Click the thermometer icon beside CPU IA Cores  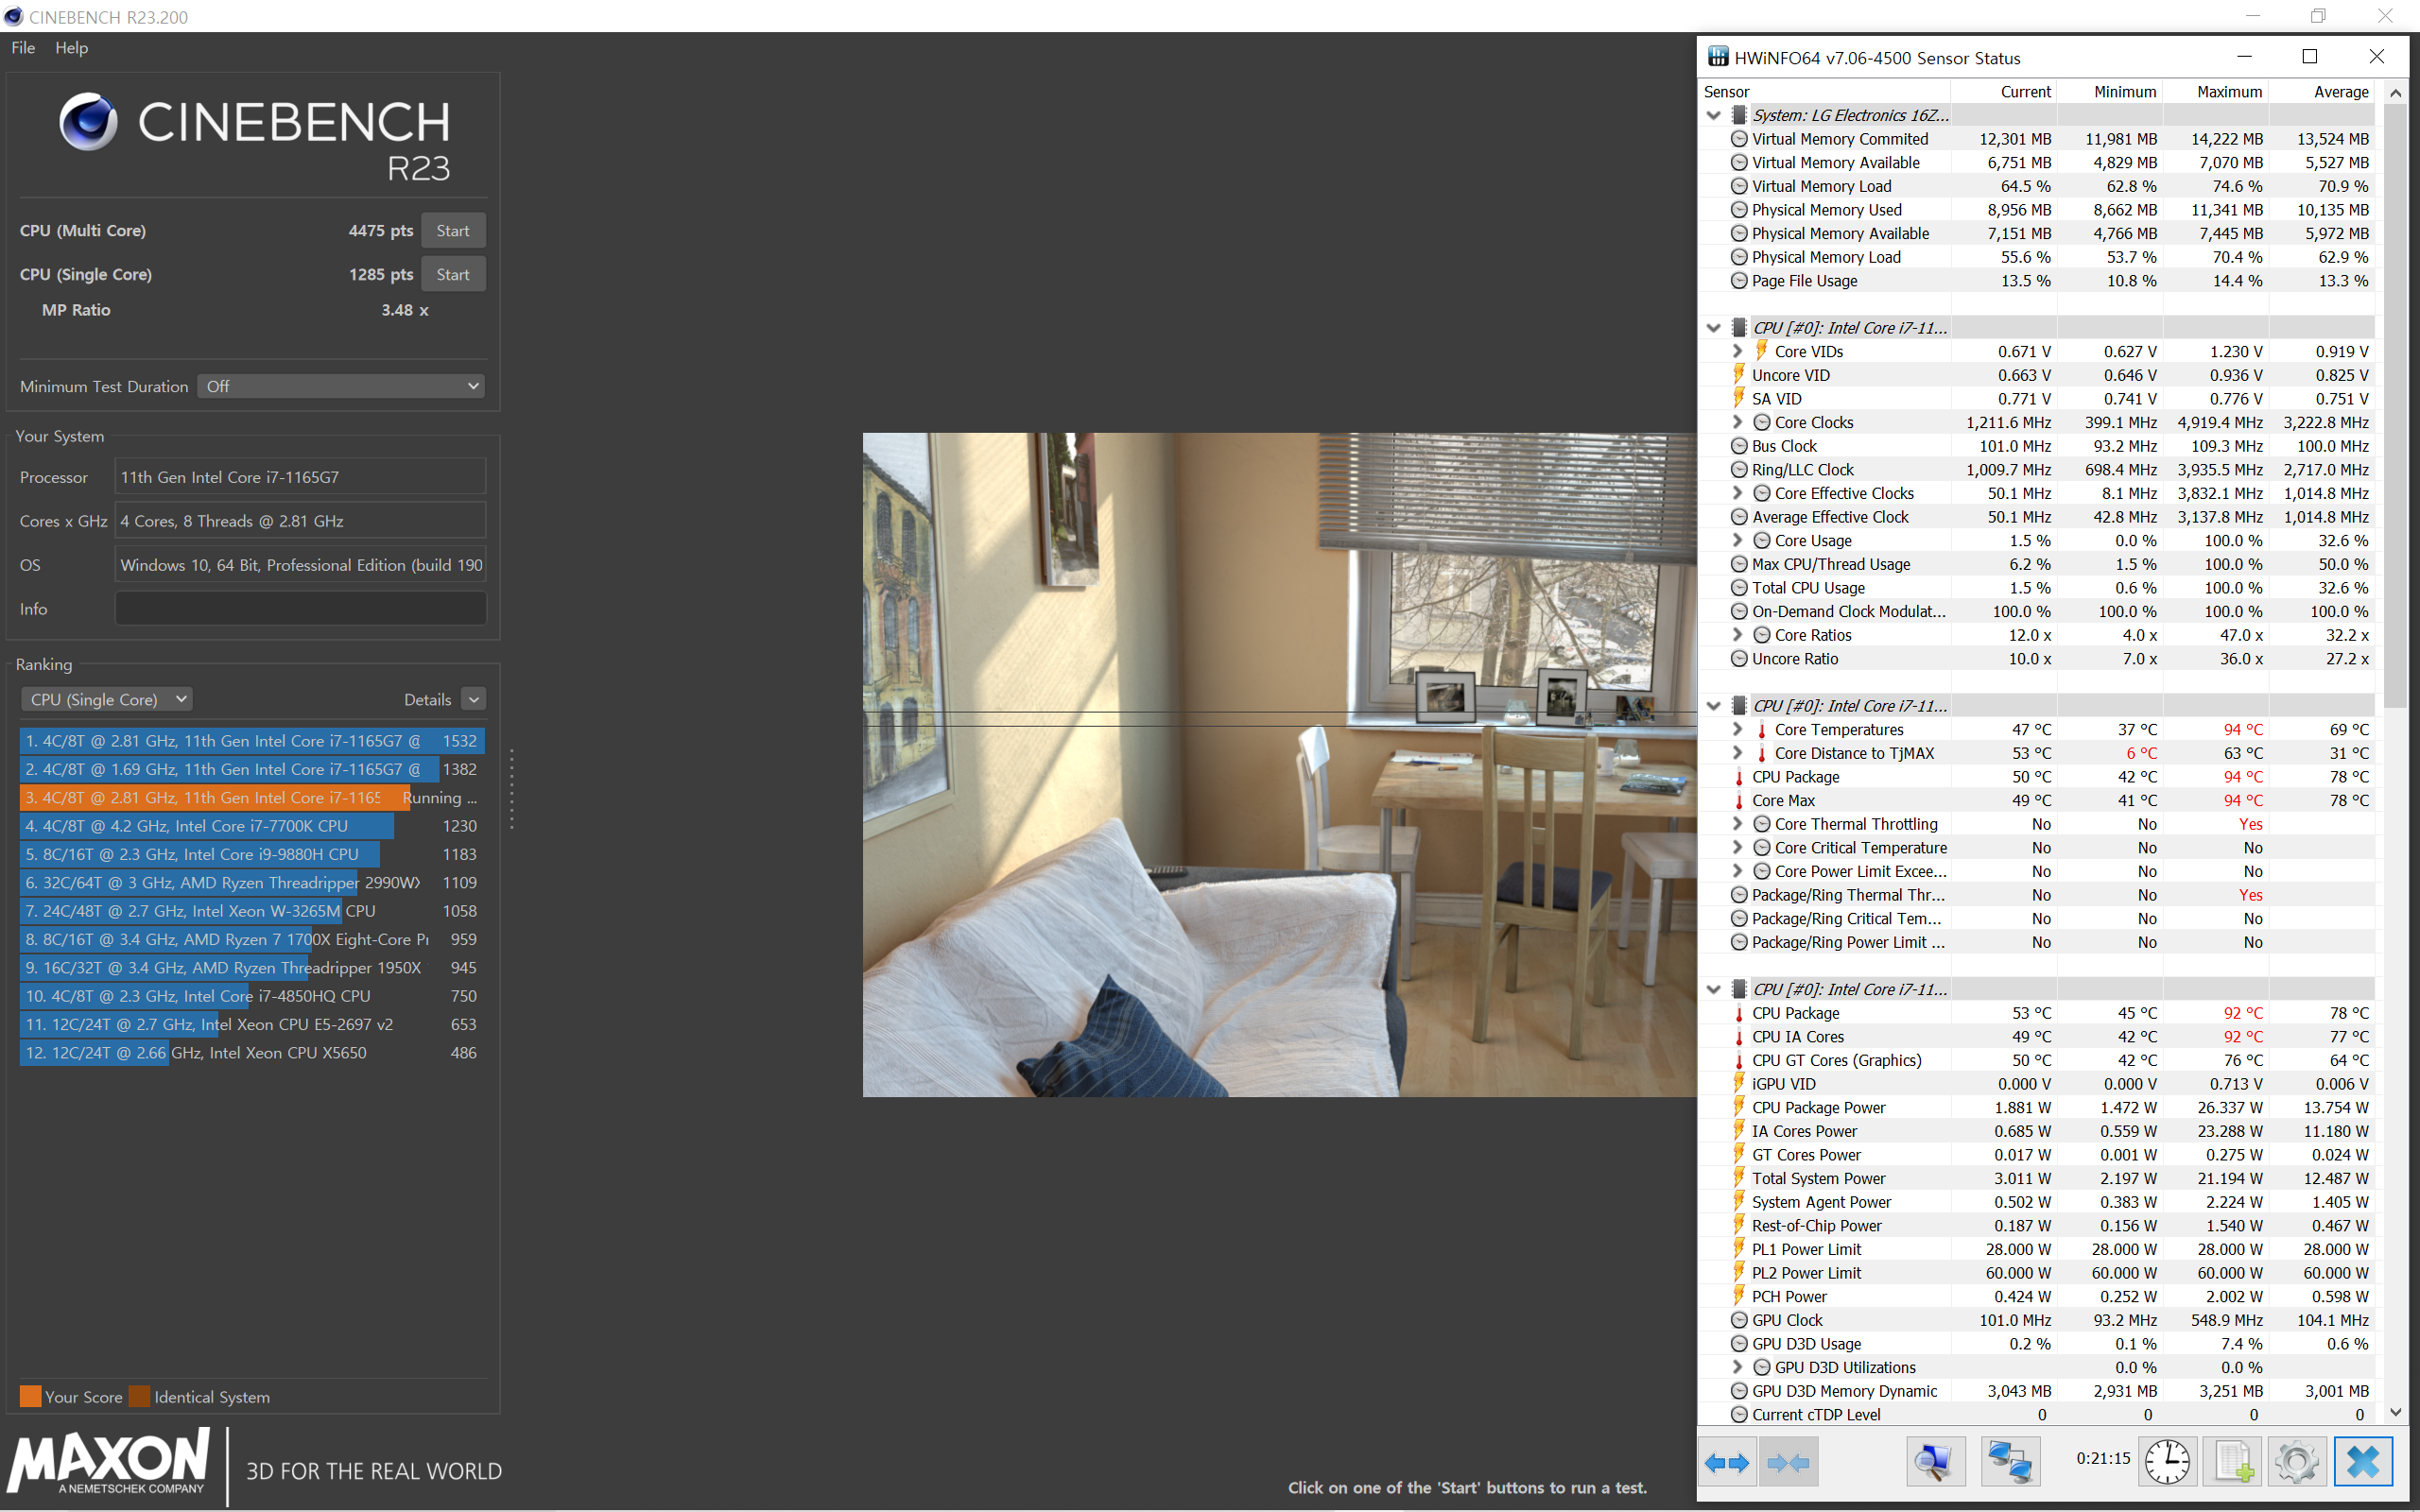tap(1739, 1037)
